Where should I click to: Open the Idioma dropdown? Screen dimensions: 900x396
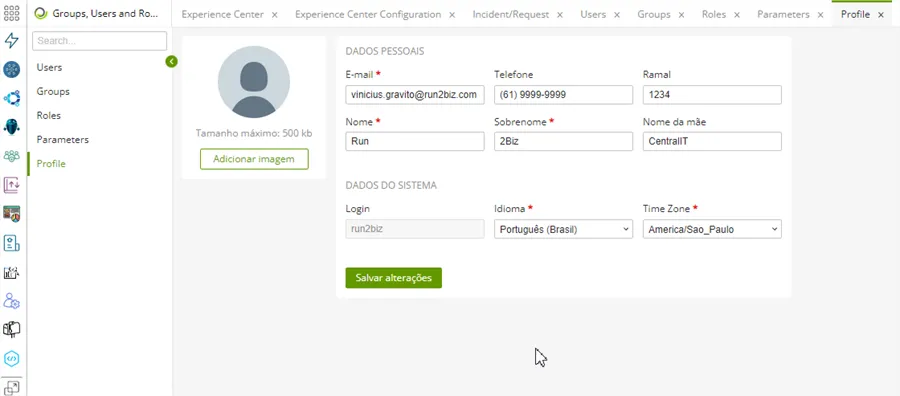pos(563,229)
